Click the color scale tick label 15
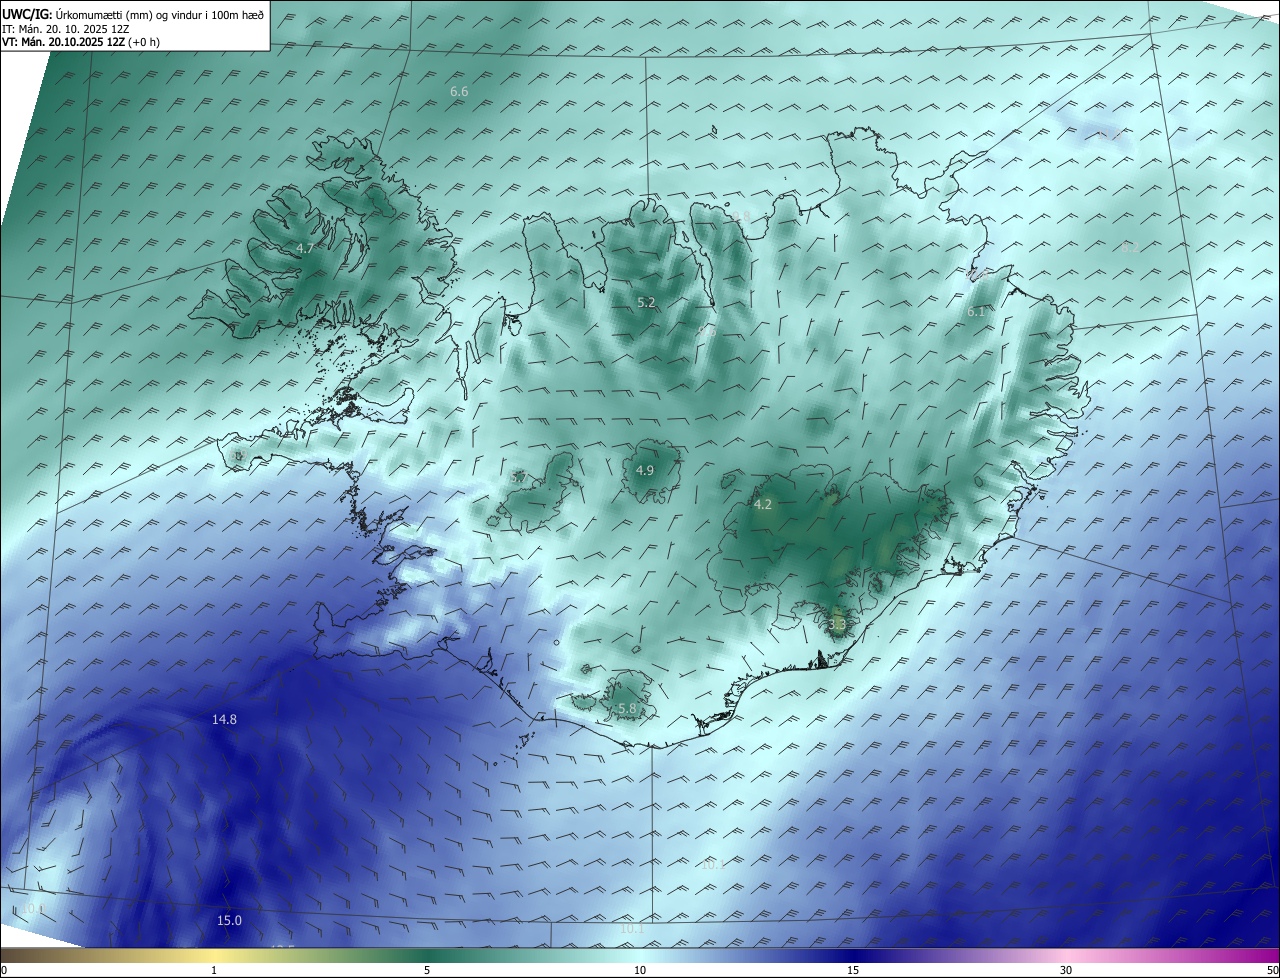Viewport: 1280px width, 978px height. (x=853, y=971)
